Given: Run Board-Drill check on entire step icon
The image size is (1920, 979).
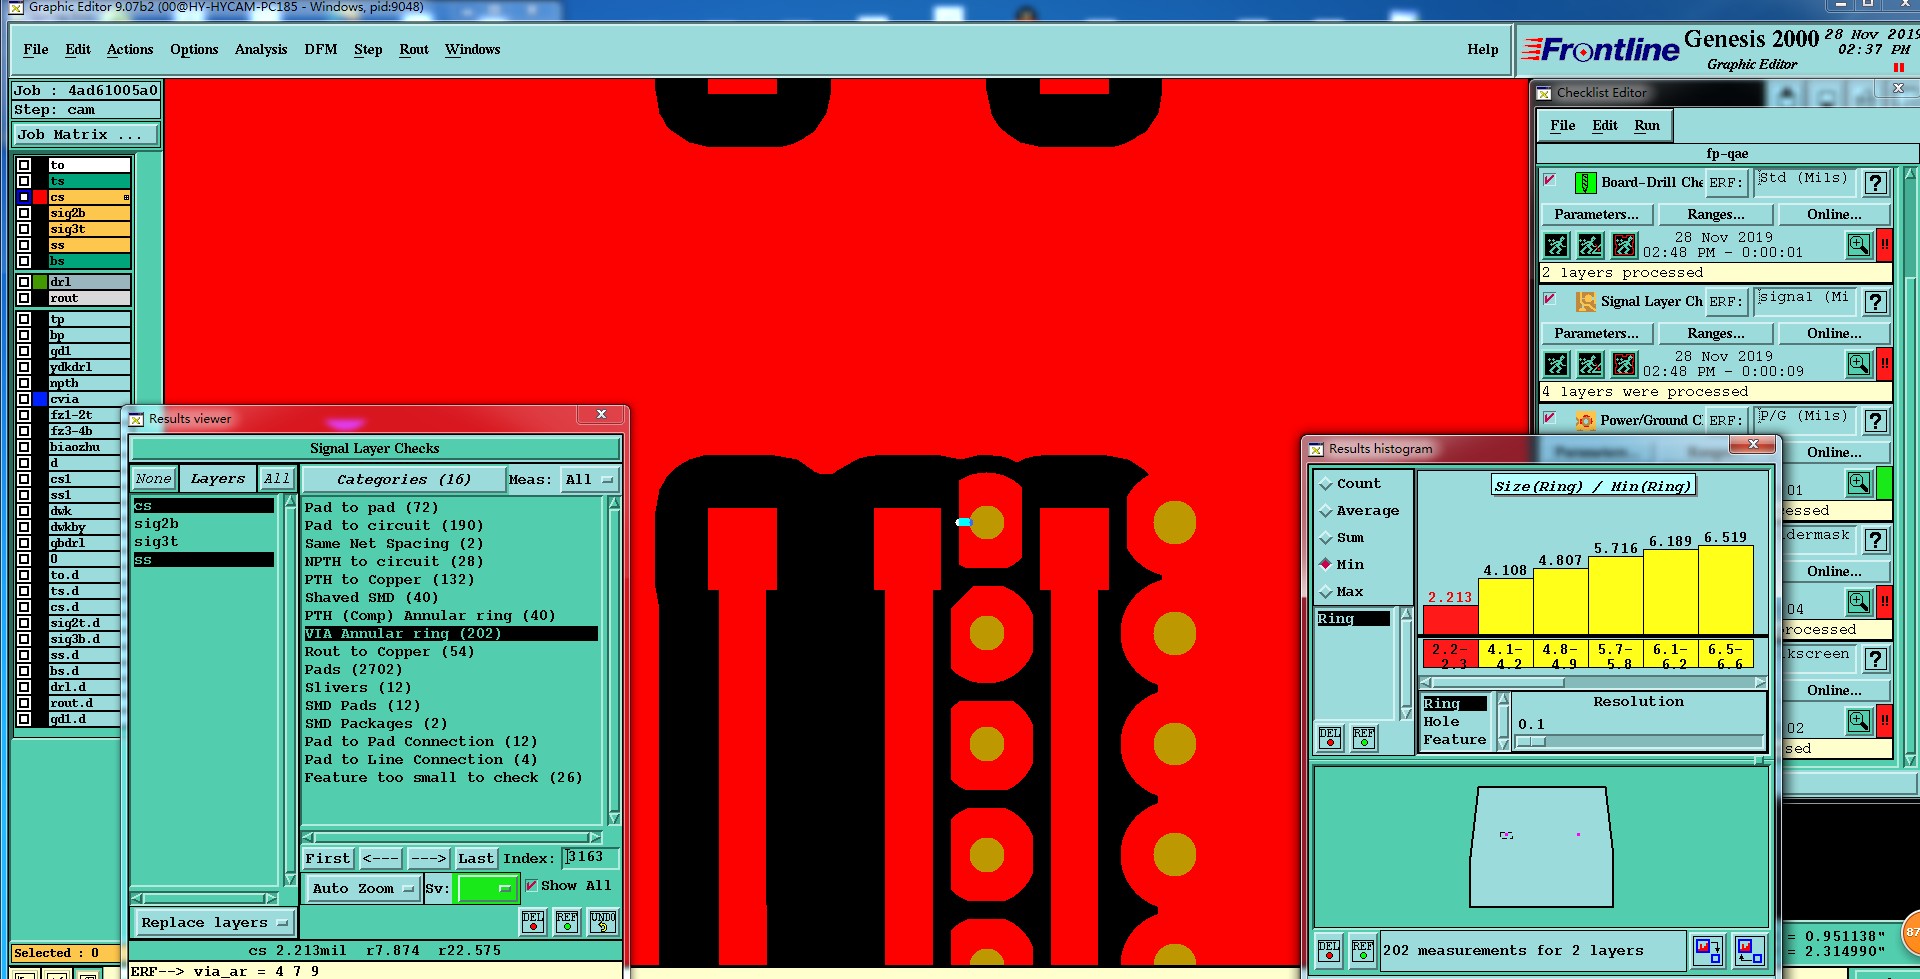Looking at the screenshot, I should click(1556, 245).
